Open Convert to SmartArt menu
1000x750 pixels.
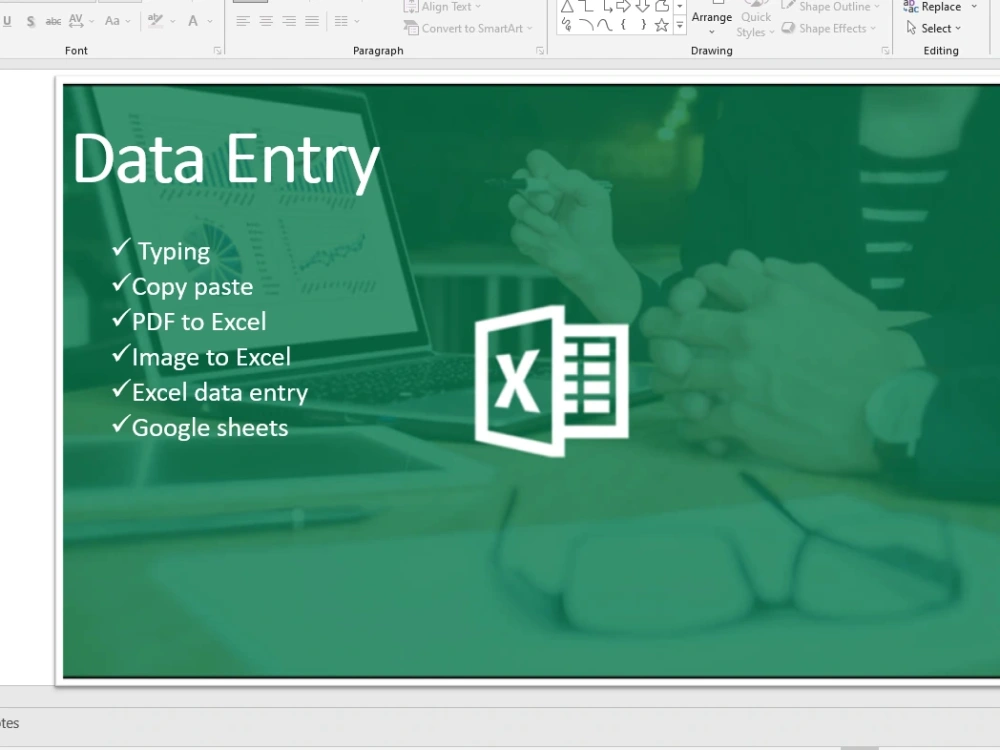click(x=468, y=29)
